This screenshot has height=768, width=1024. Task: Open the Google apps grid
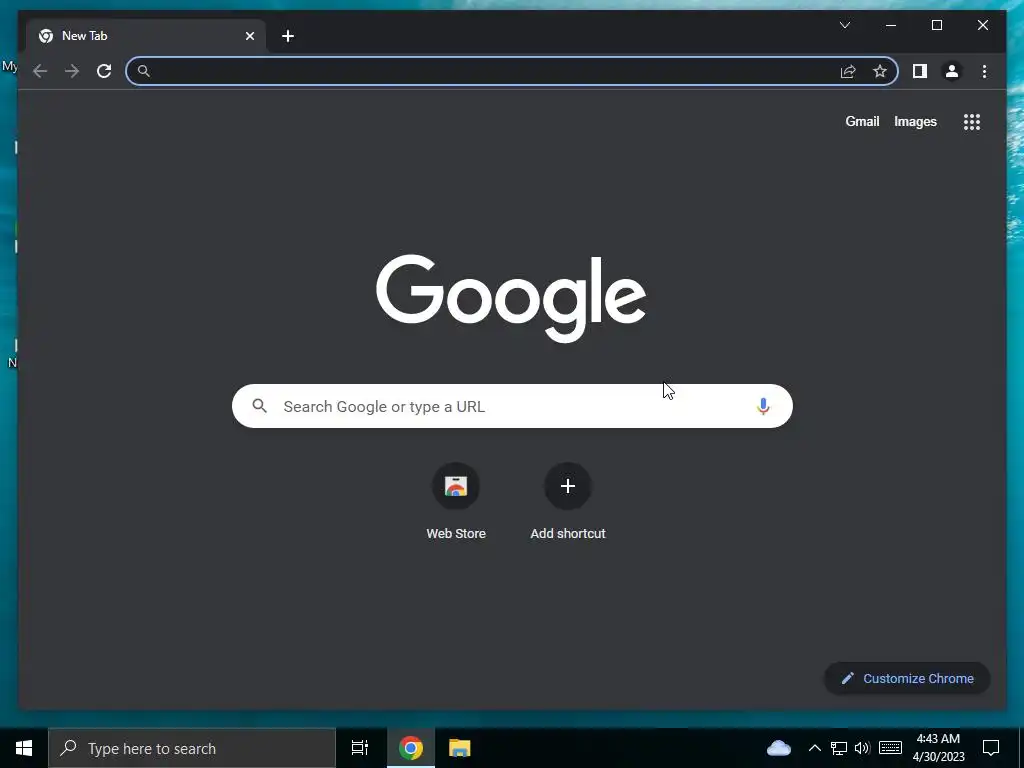972,121
